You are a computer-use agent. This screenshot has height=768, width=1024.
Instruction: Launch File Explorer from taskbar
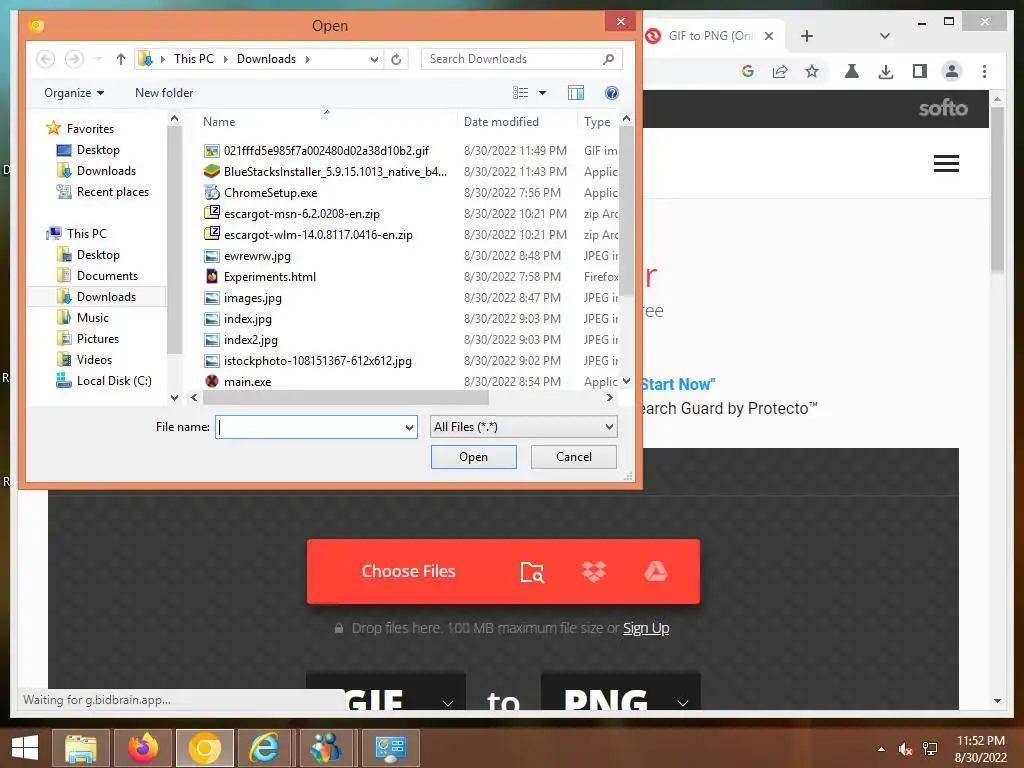click(80, 748)
